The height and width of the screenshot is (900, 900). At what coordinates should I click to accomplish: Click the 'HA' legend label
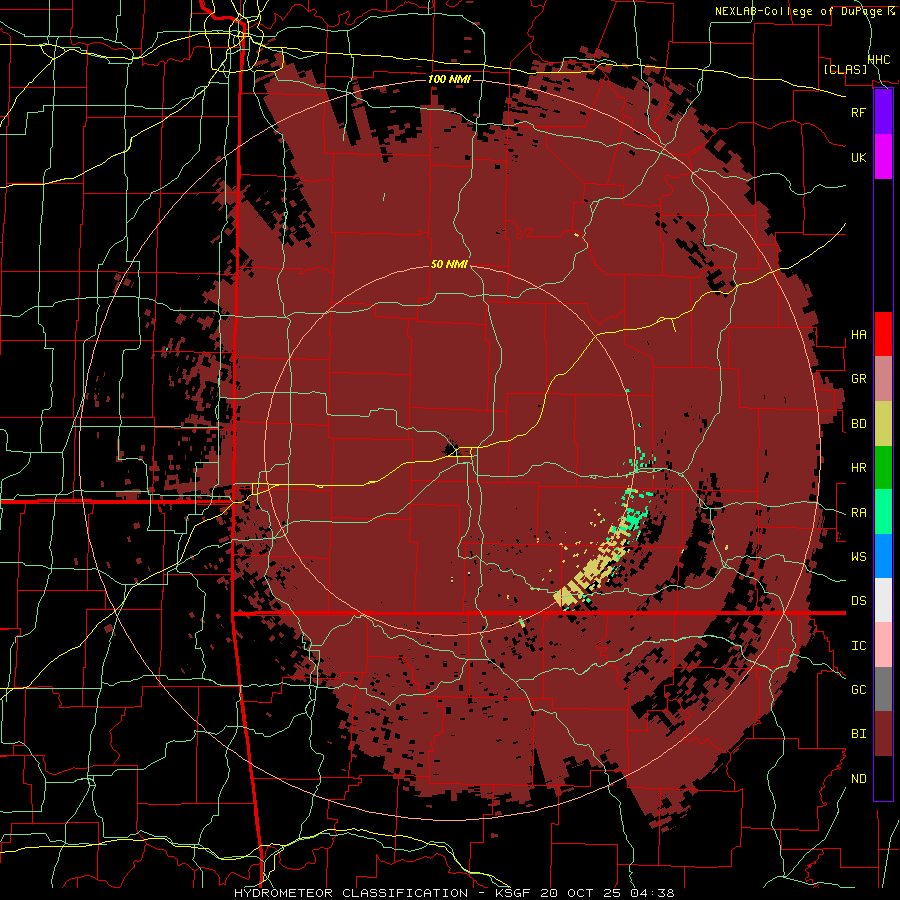858,335
